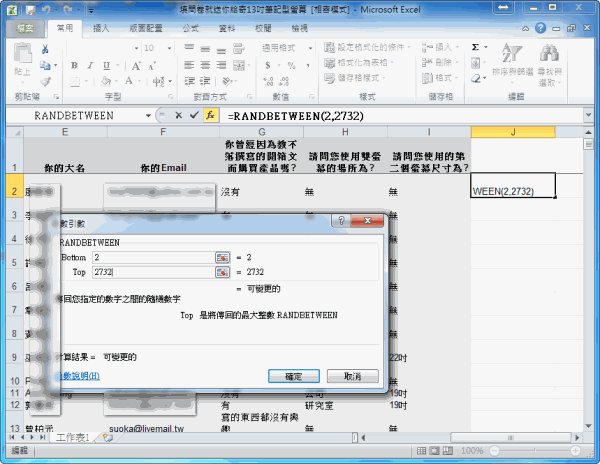The height and width of the screenshot is (464, 600).
Task: Click the Paste clipboard icon
Action: click(x=23, y=53)
